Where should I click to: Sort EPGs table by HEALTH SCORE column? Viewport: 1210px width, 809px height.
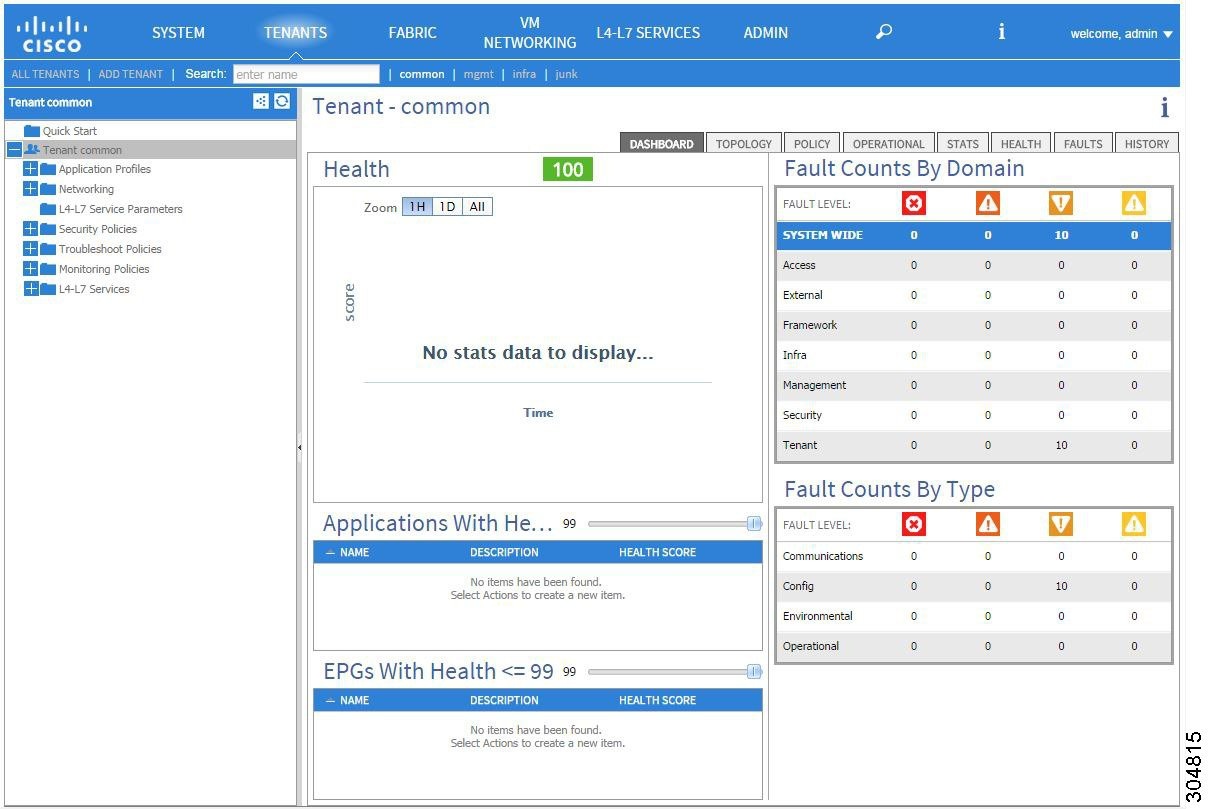coord(657,700)
